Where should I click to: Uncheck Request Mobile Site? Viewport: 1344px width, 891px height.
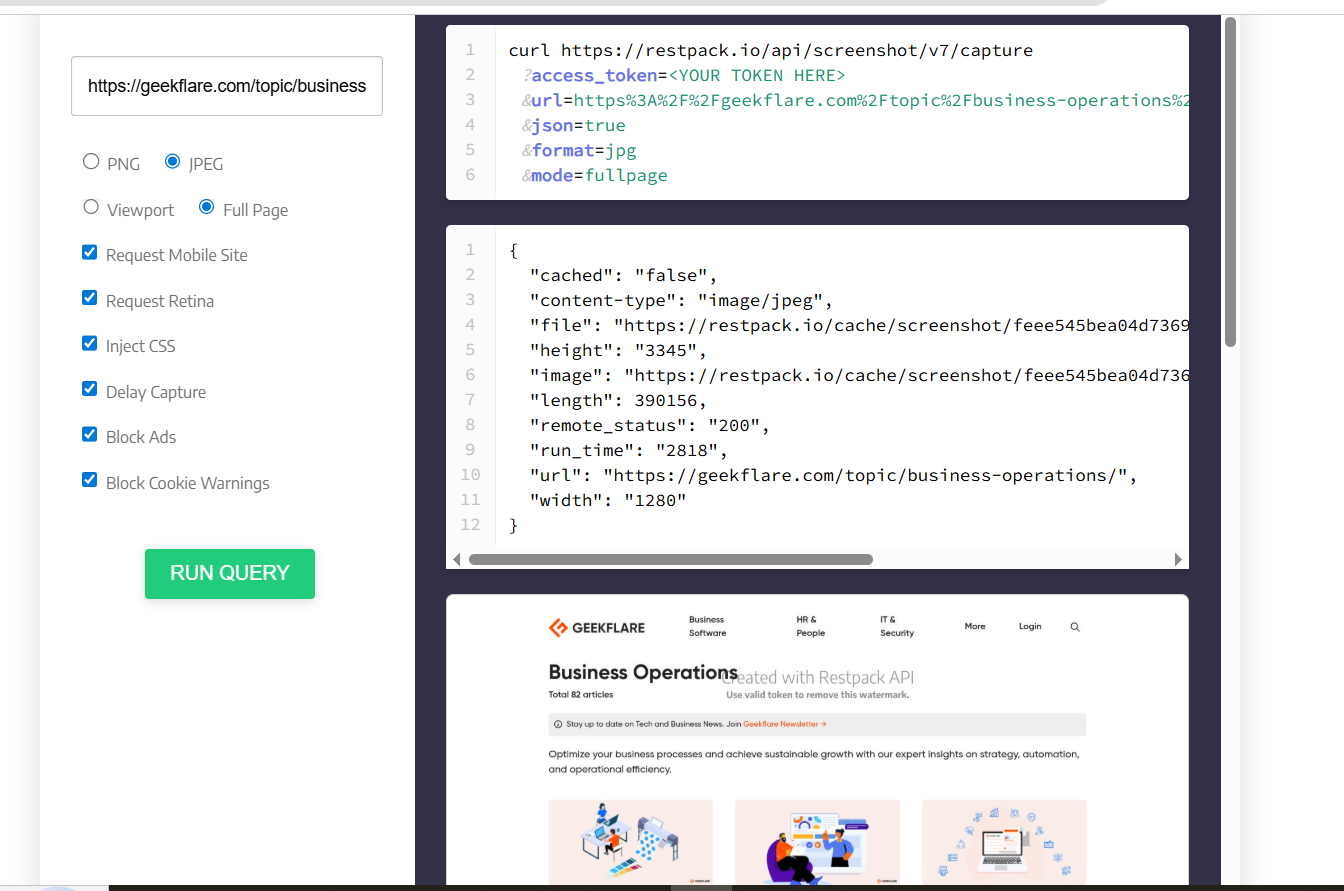click(x=89, y=252)
